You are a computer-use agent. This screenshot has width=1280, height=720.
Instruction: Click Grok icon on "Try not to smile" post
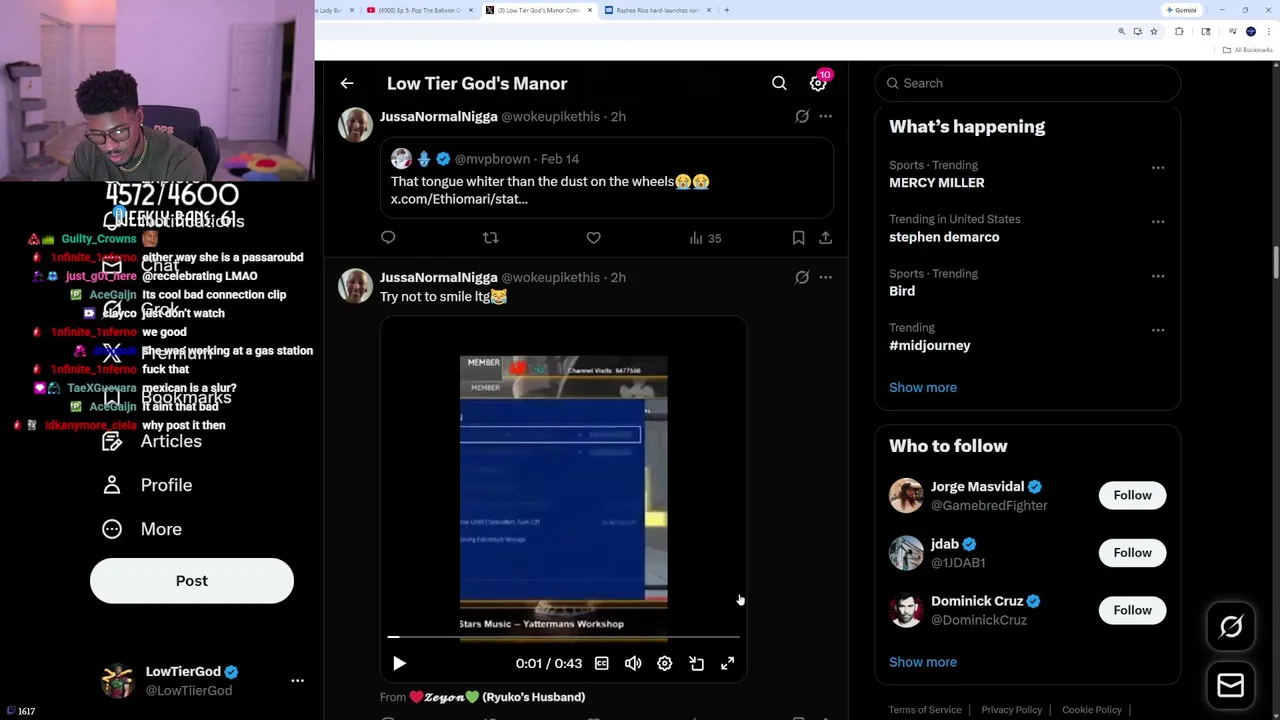802,278
